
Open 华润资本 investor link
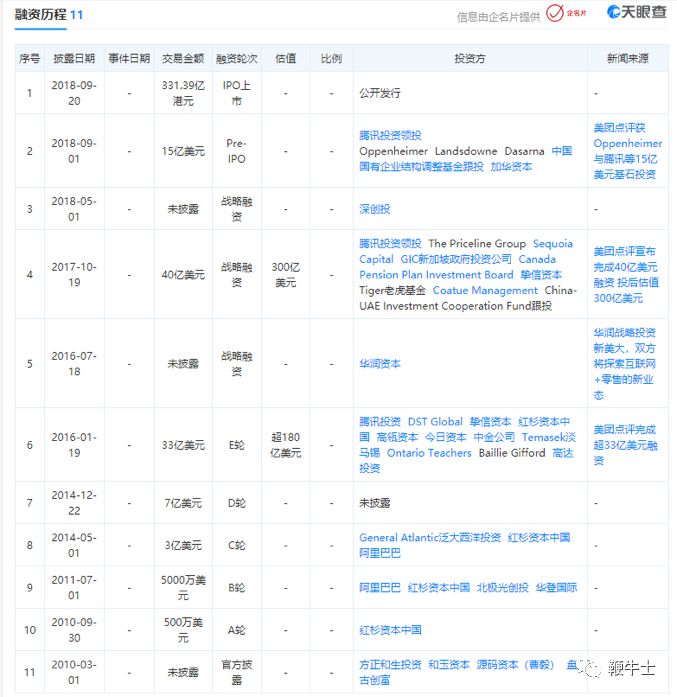(380, 364)
